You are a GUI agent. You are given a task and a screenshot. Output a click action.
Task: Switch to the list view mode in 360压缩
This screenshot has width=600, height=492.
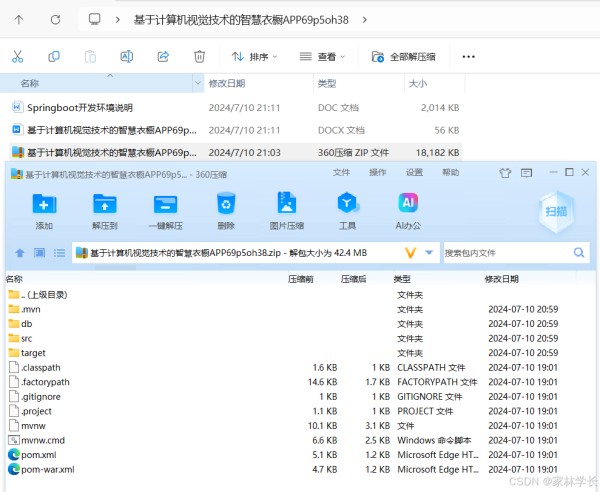point(59,253)
